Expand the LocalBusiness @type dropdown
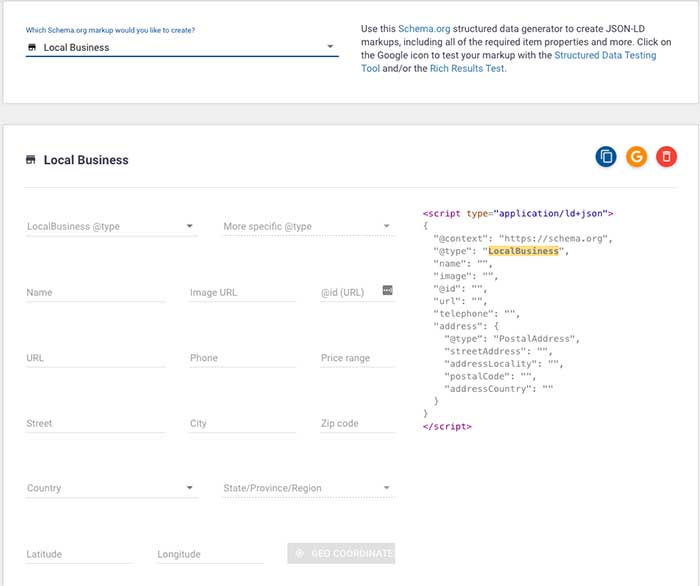This screenshot has width=700, height=586. [111, 226]
